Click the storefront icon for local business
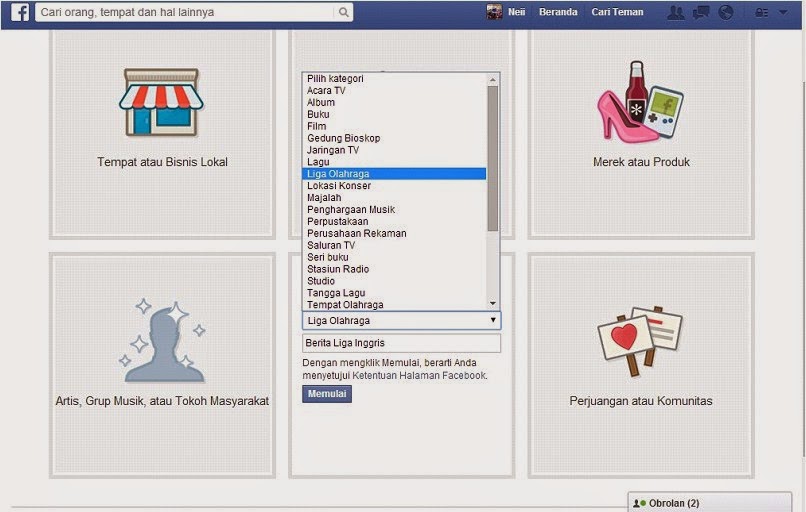 click(161, 102)
